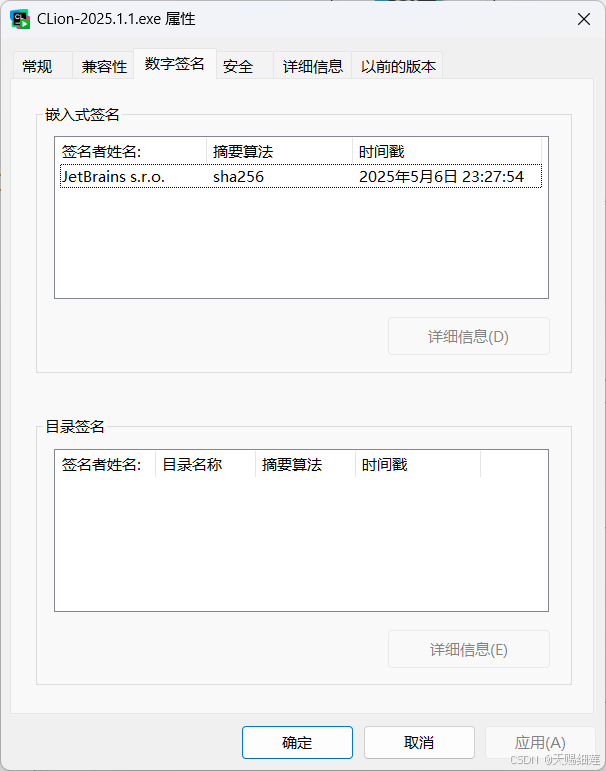This screenshot has width=606, height=771.
Task: Open the 兼容性 tab
Action: pyautogui.click(x=103, y=66)
